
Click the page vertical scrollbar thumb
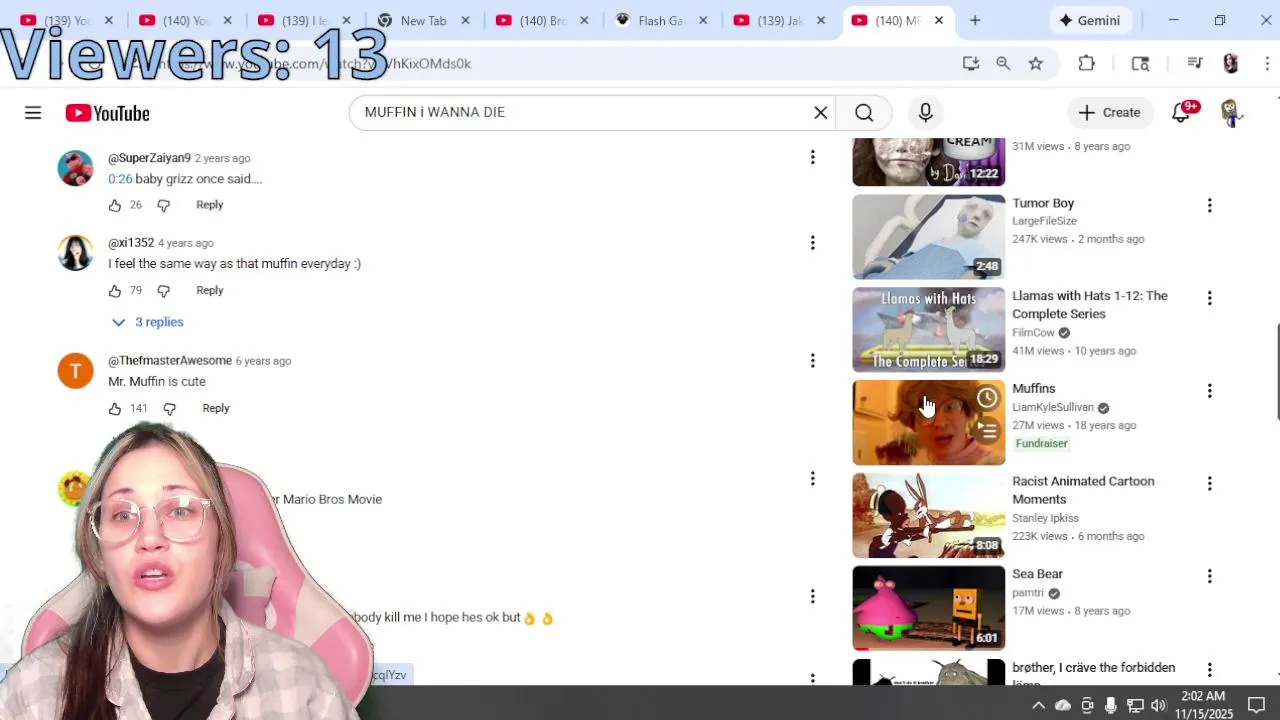tap(1276, 372)
